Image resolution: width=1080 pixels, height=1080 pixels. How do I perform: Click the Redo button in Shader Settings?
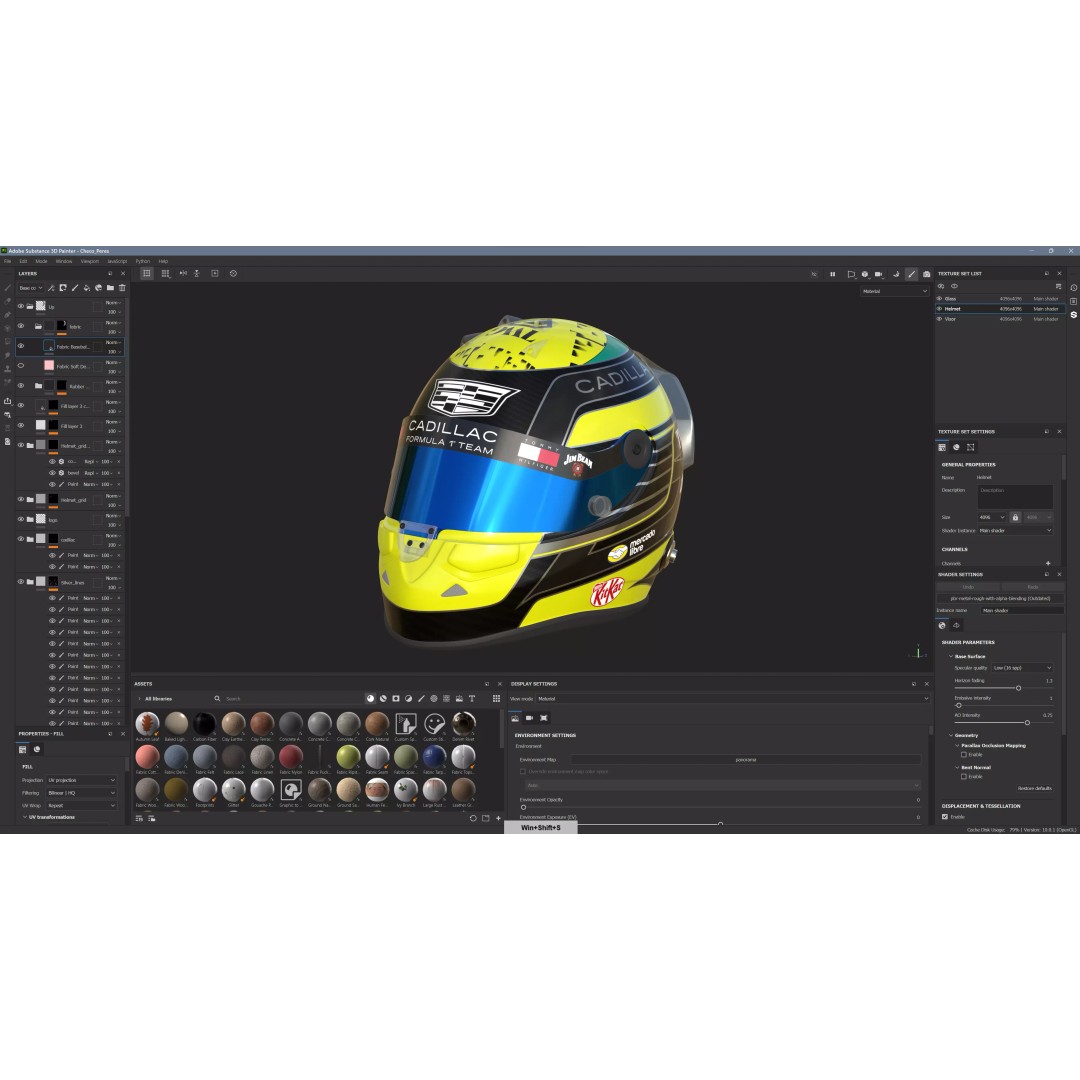click(x=1032, y=587)
